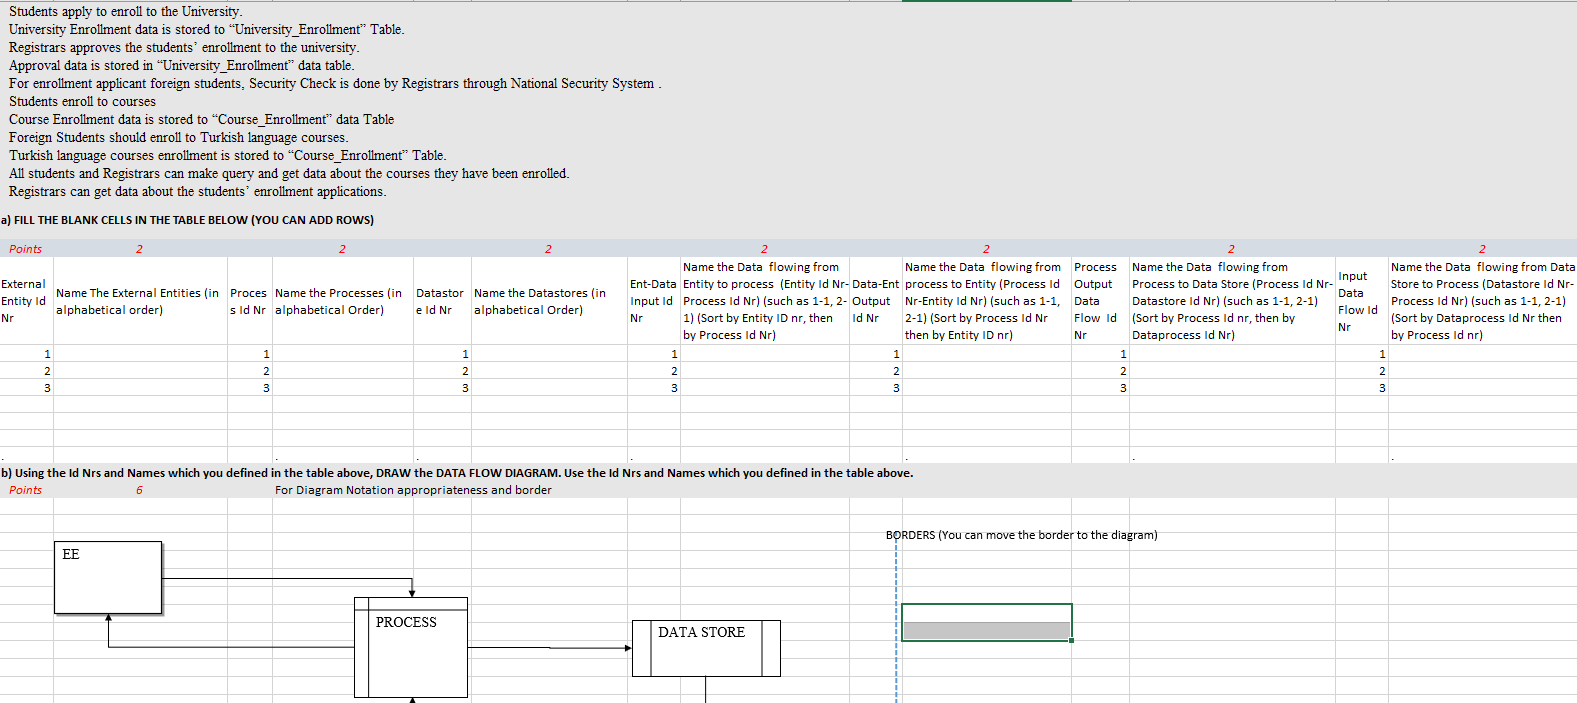Click the 'BORDERS (You can move the border...)' label

pyautogui.click(x=1021, y=535)
